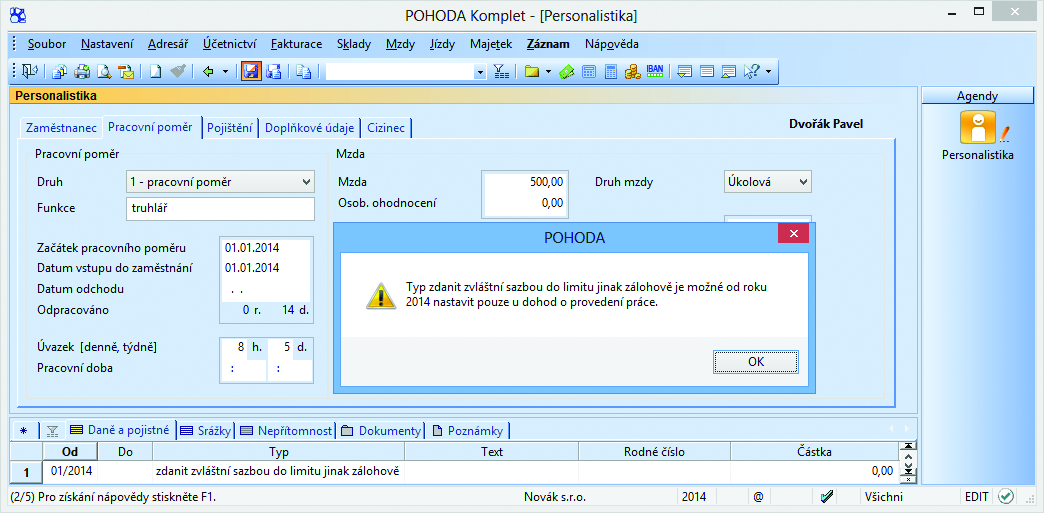Click the first calculator icon
Image resolution: width=1044 pixels, height=513 pixels.
[589, 71]
